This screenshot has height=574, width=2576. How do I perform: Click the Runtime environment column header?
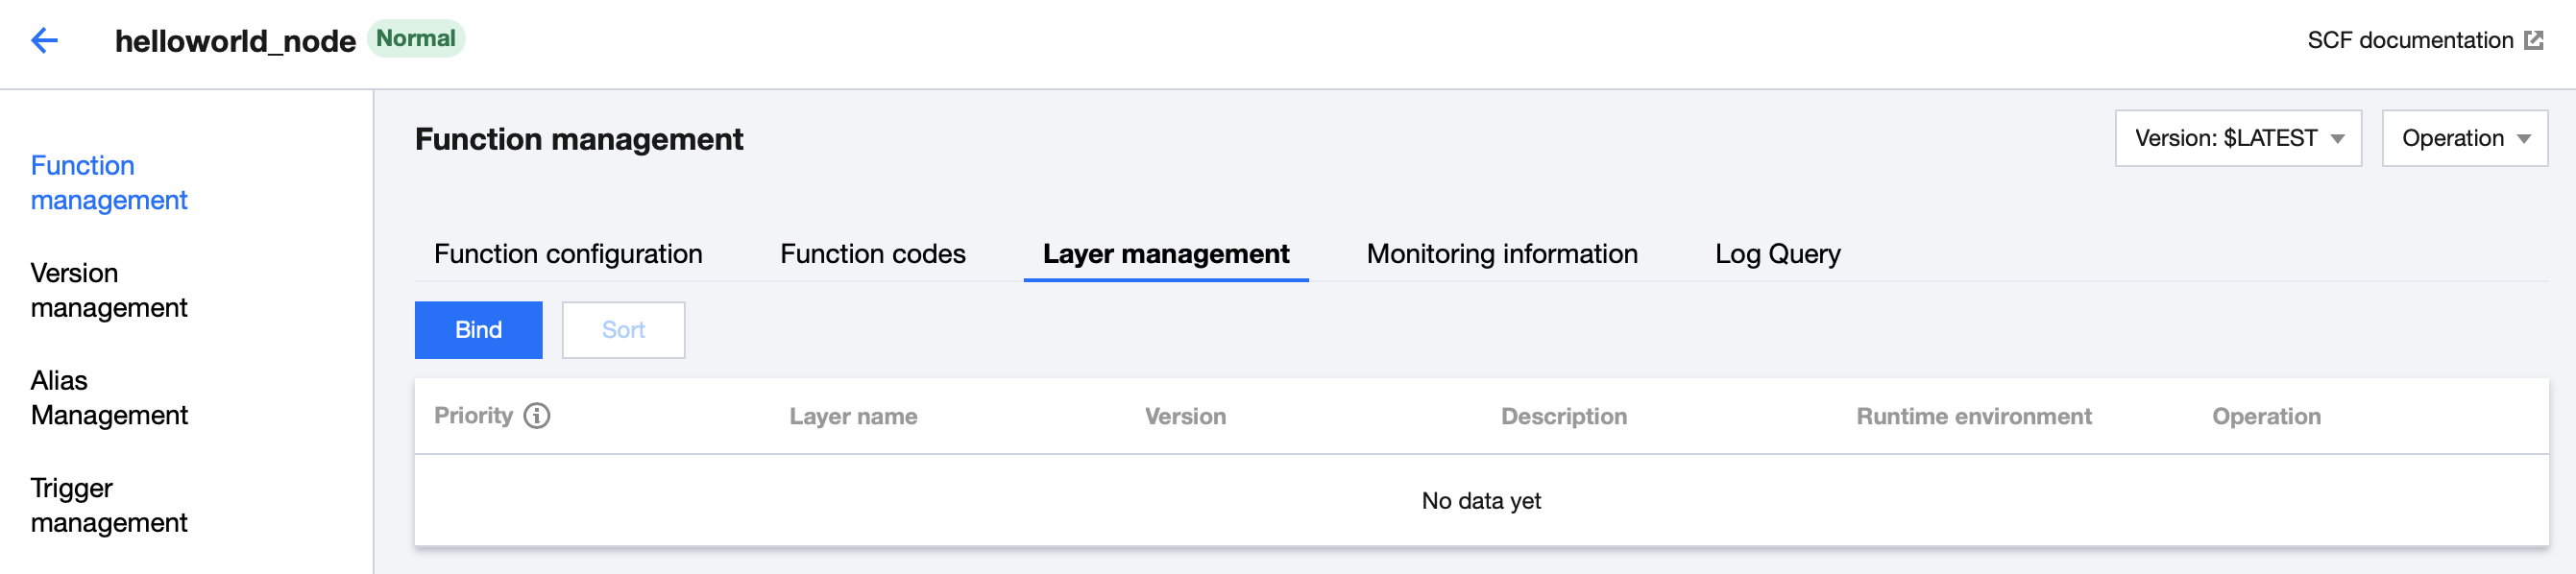[1973, 416]
